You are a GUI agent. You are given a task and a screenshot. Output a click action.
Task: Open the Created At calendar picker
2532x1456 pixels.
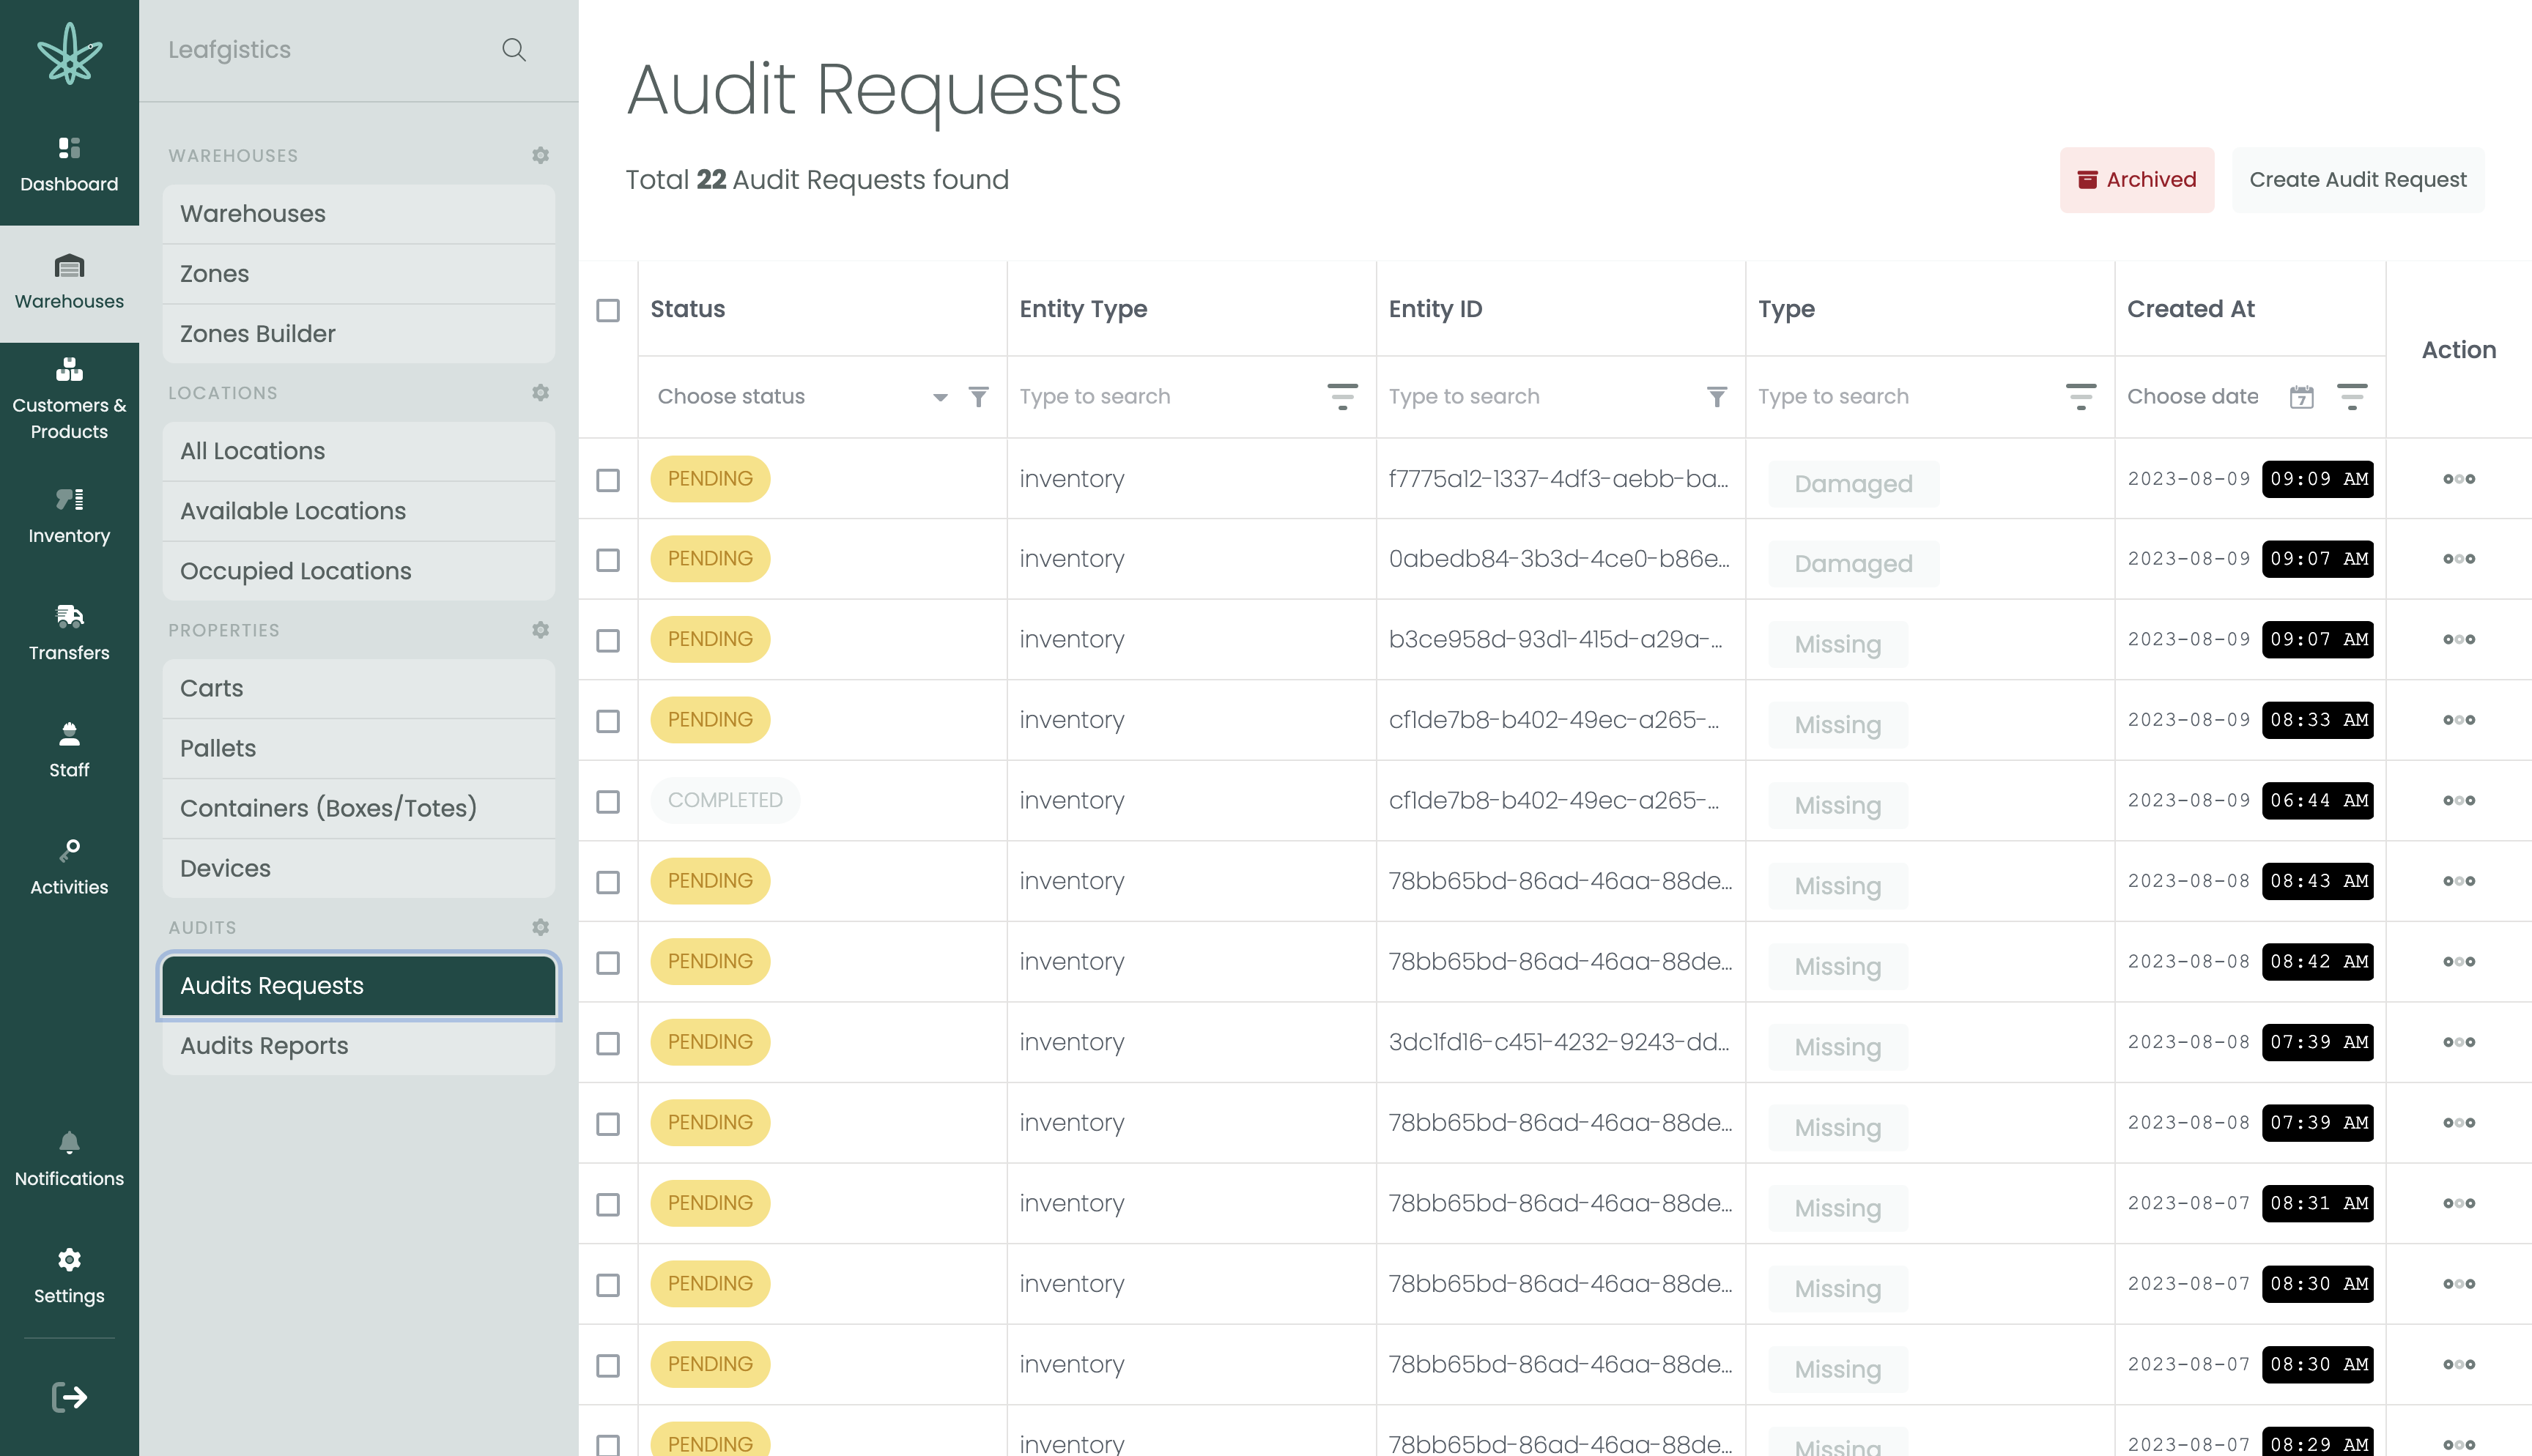(2302, 397)
